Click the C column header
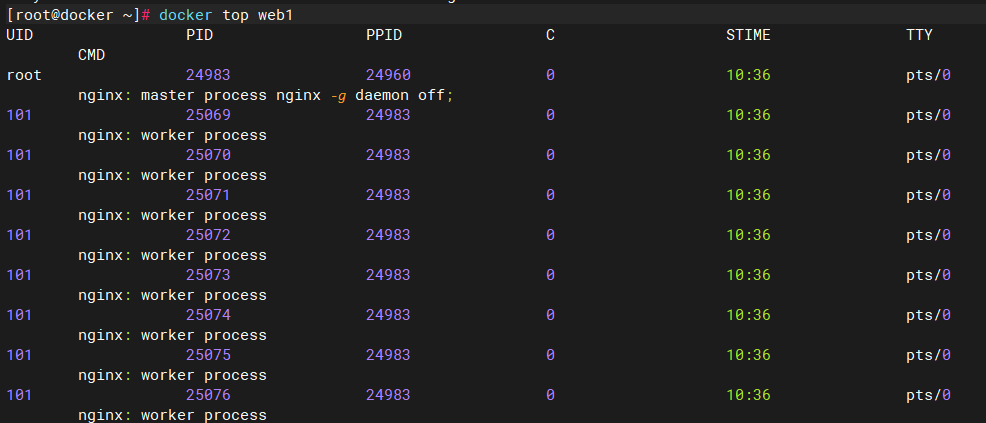The image size is (986, 423). (550, 35)
